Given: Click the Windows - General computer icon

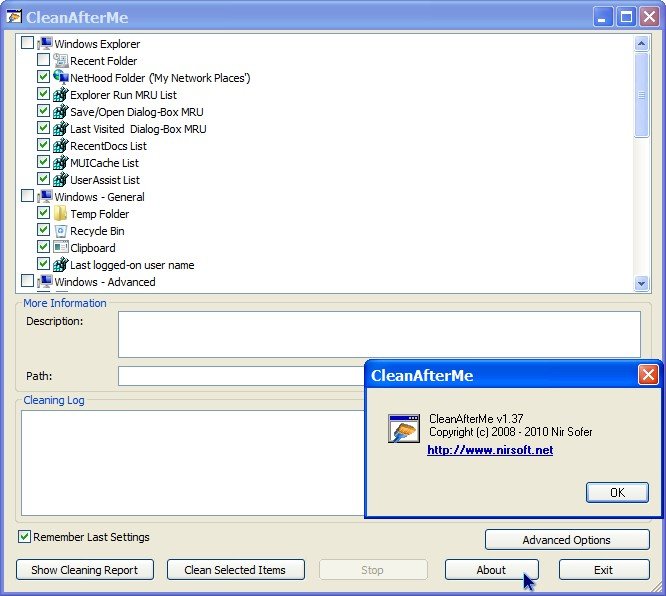Looking at the screenshot, I should click(x=44, y=196).
